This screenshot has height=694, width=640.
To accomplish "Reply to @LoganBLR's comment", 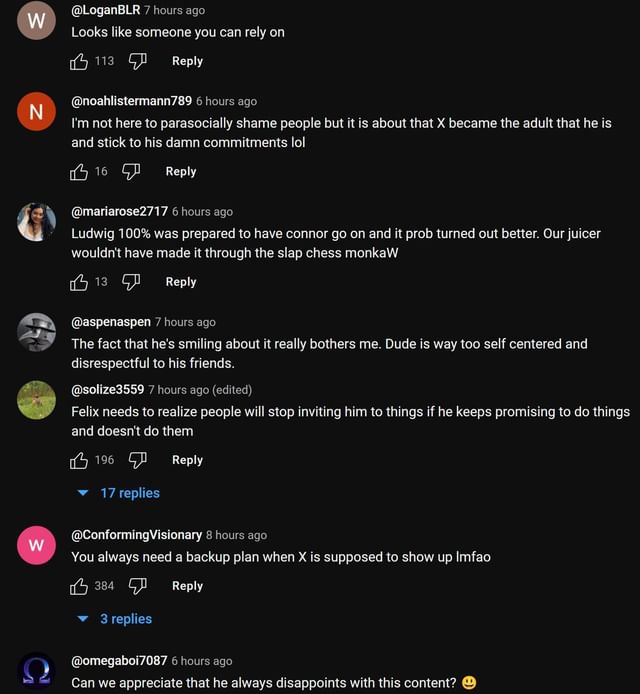I will point(187,61).
